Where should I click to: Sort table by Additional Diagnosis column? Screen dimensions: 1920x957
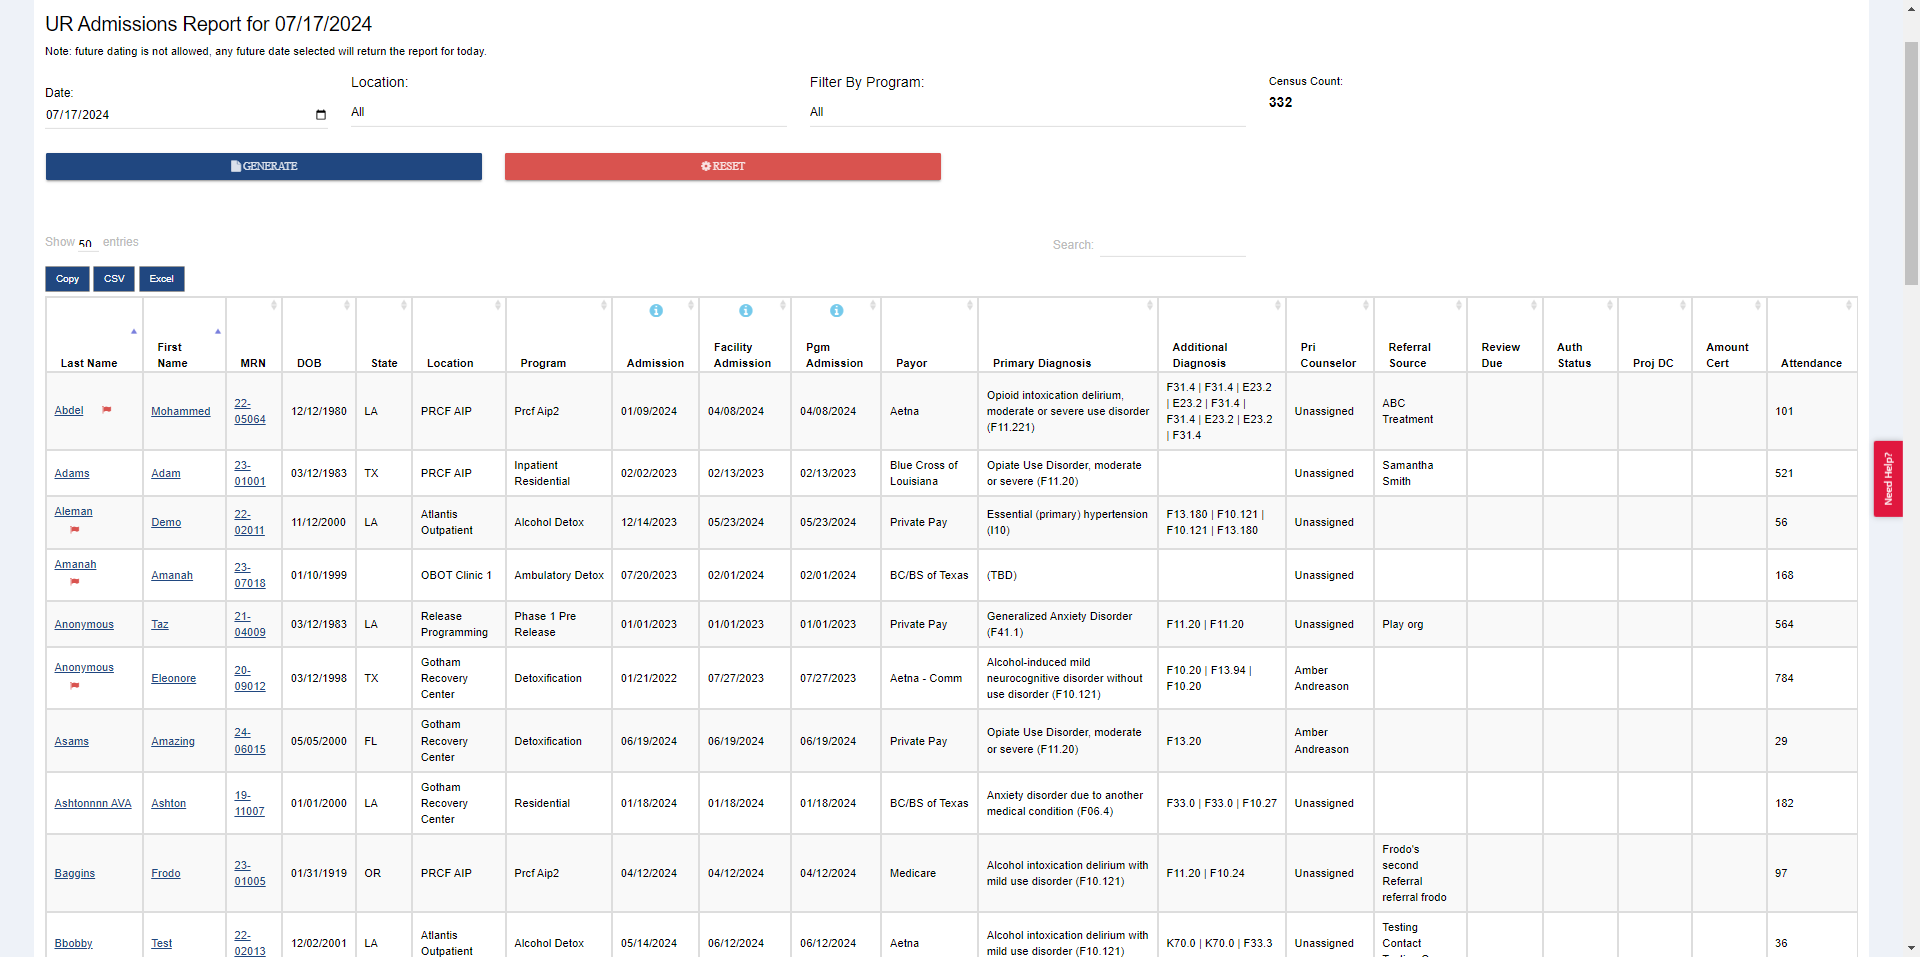(1222, 335)
